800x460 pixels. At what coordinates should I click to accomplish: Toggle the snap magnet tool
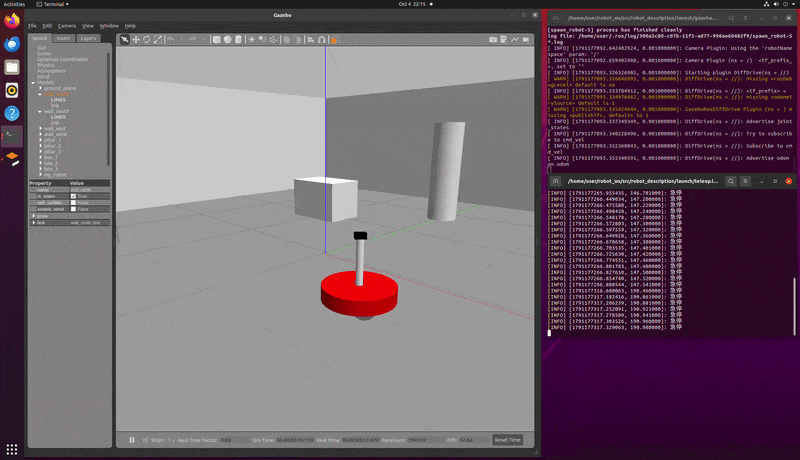click(321, 39)
